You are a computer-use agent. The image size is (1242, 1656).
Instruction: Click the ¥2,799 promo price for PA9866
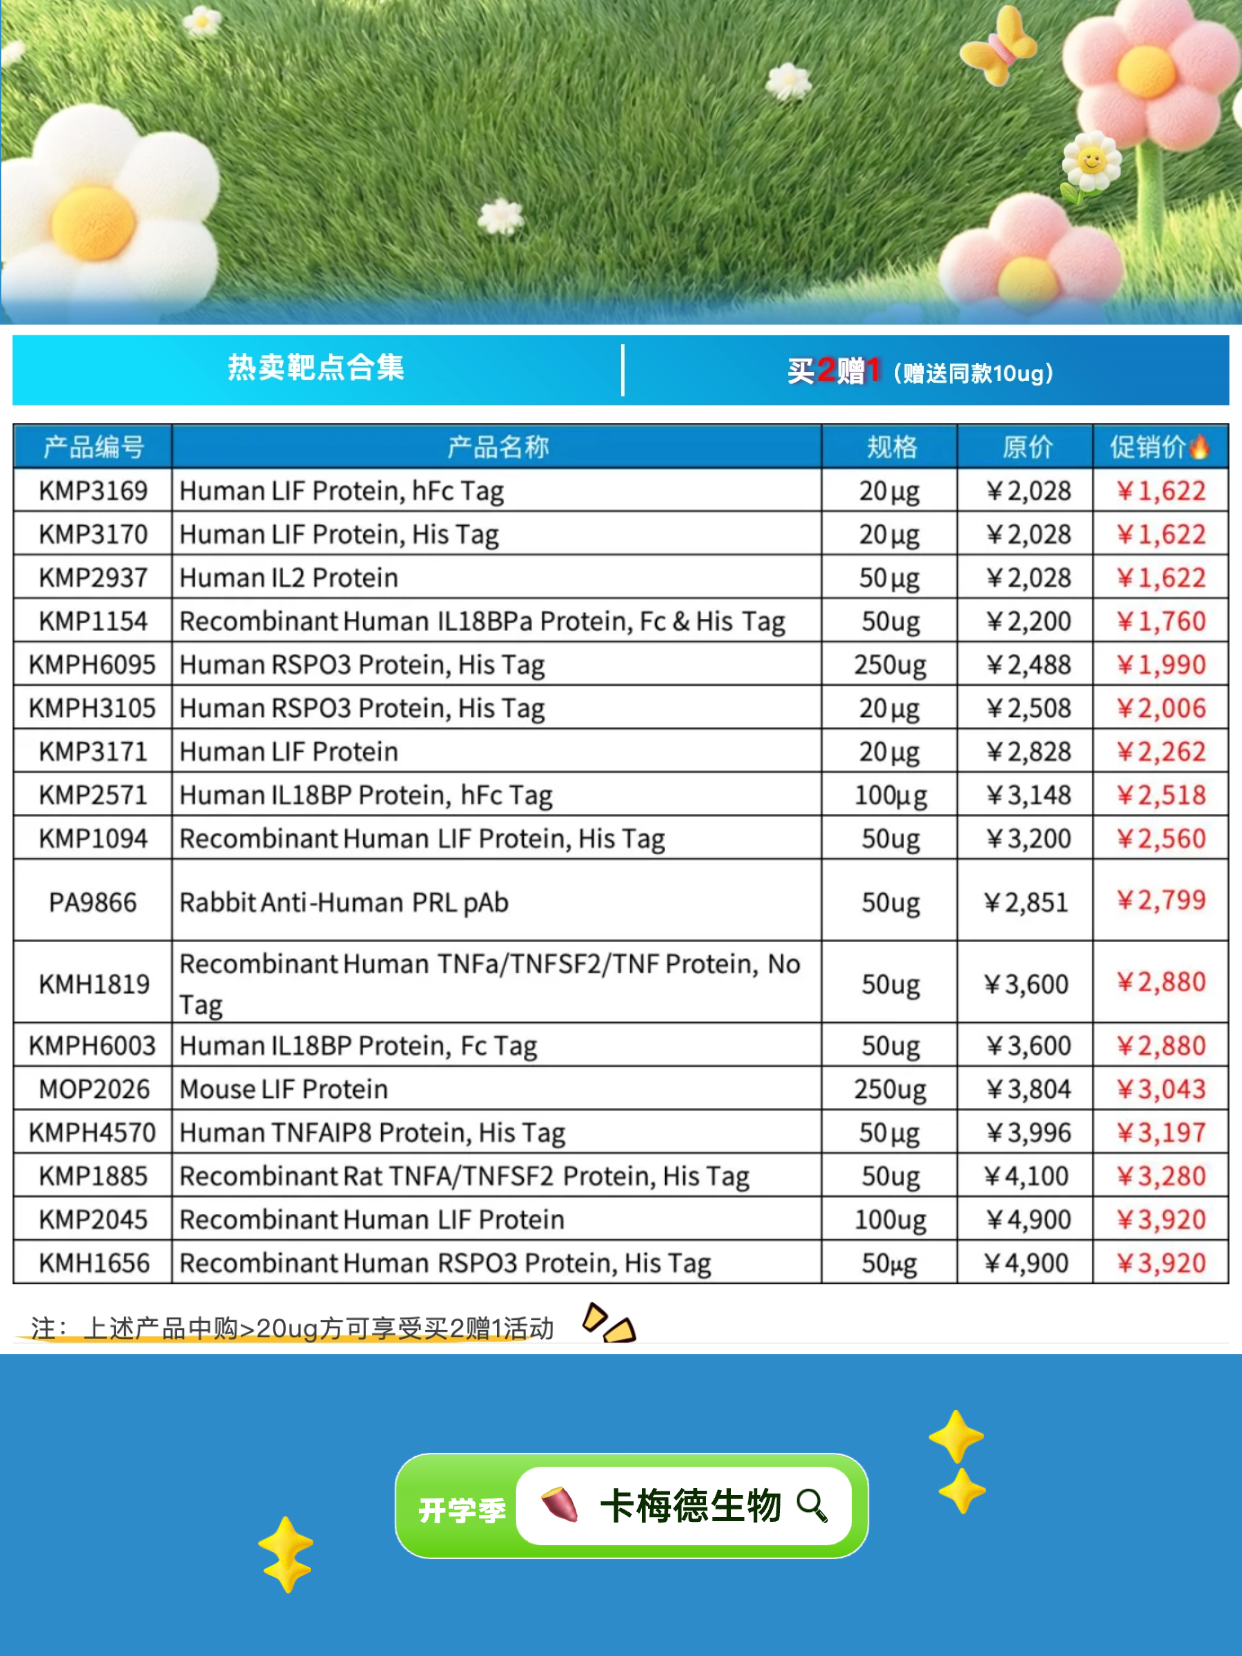click(1161, 901)
